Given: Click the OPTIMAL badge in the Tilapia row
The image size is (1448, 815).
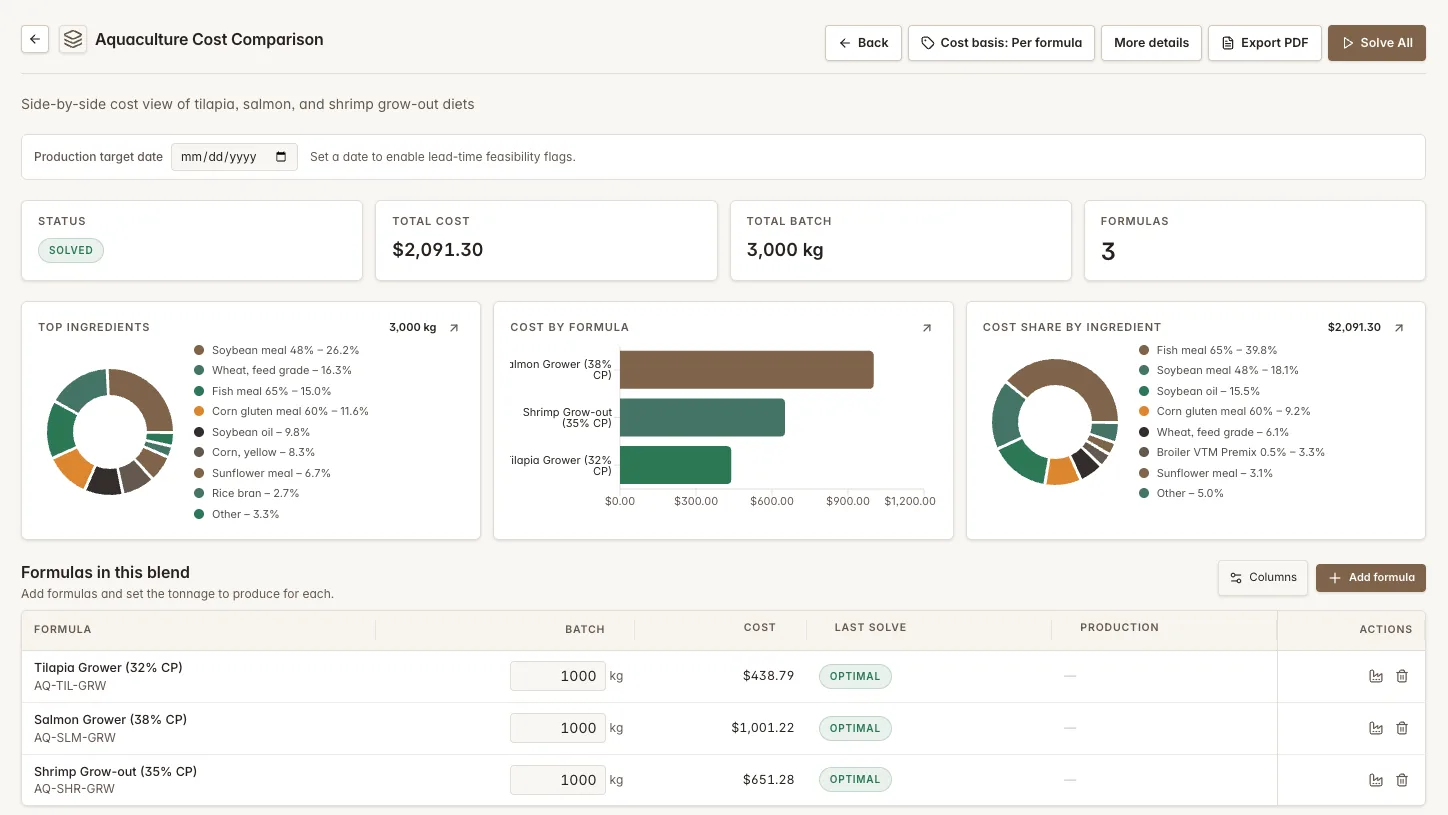Looking at the screenshot, I should [x=855, y=676].
